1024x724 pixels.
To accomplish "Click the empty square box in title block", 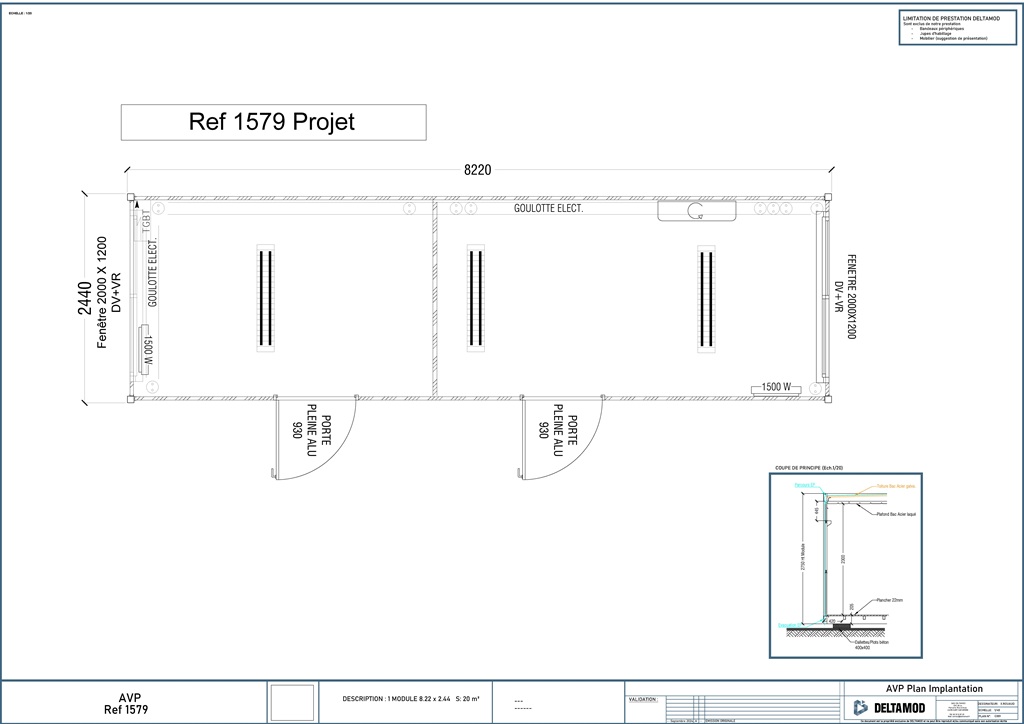I will coord(293,702).
